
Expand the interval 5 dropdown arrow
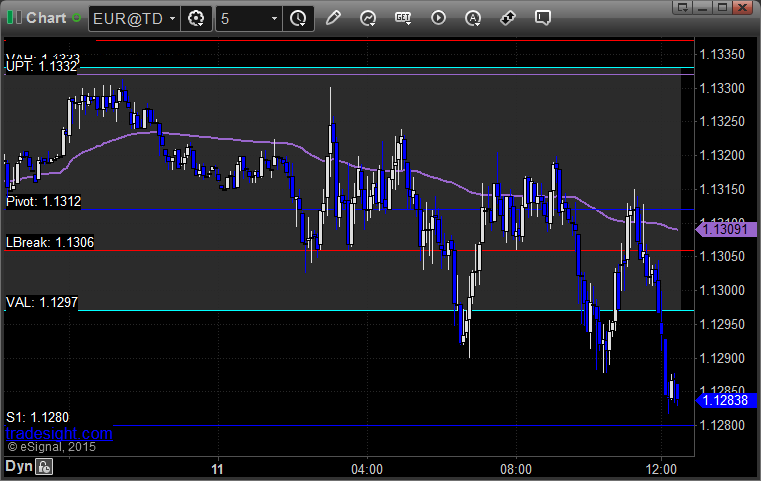(x=274, y=19)
